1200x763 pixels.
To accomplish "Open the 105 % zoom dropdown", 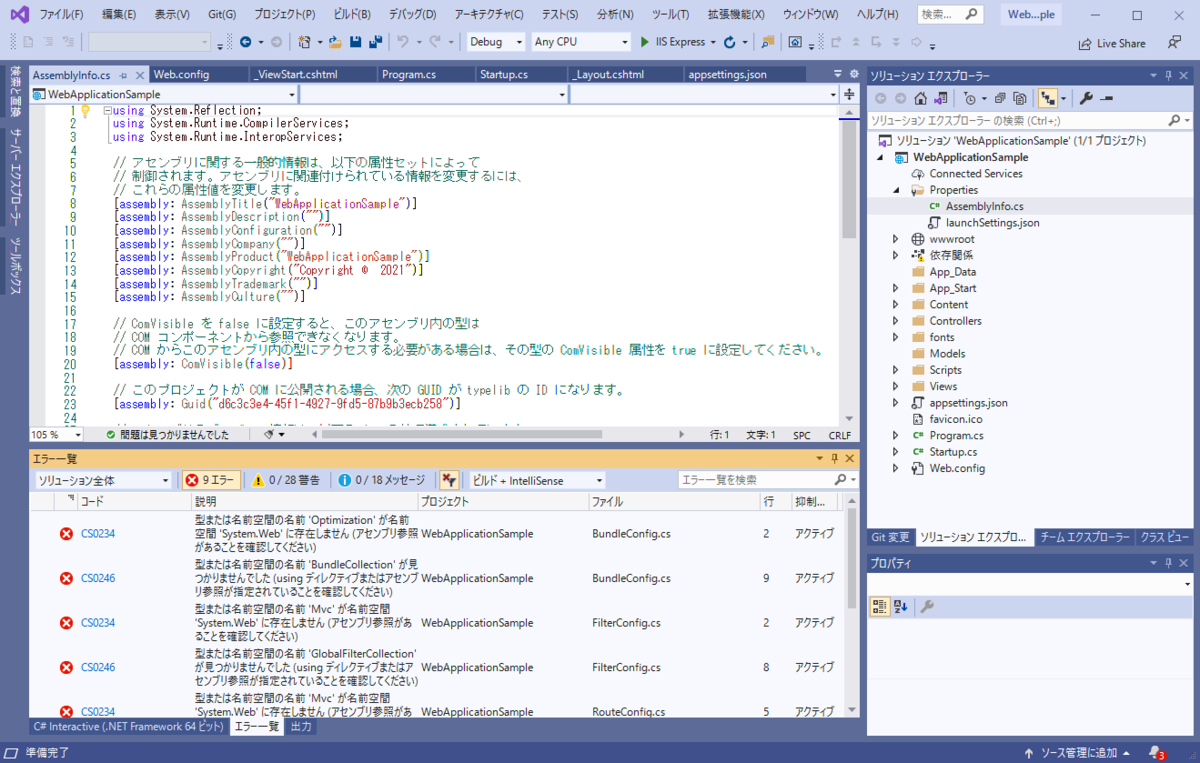I will (58, 435).
